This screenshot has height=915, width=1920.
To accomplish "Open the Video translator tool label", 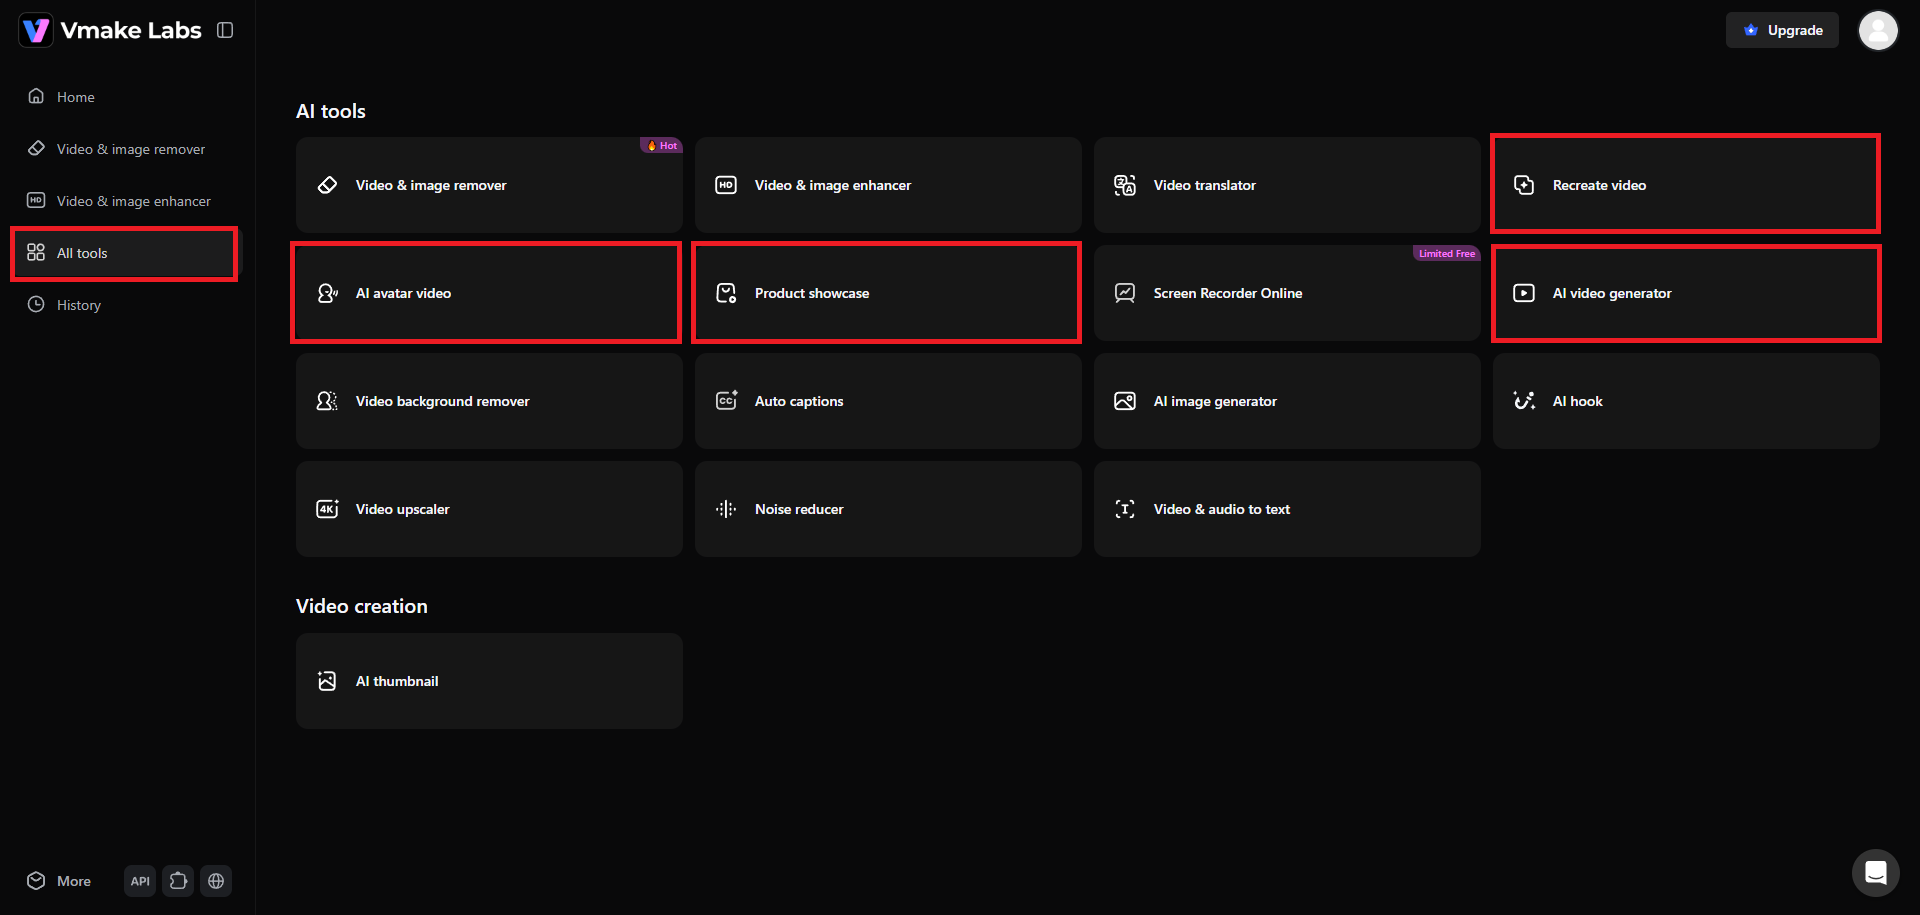I will [x=1204, y=185].
